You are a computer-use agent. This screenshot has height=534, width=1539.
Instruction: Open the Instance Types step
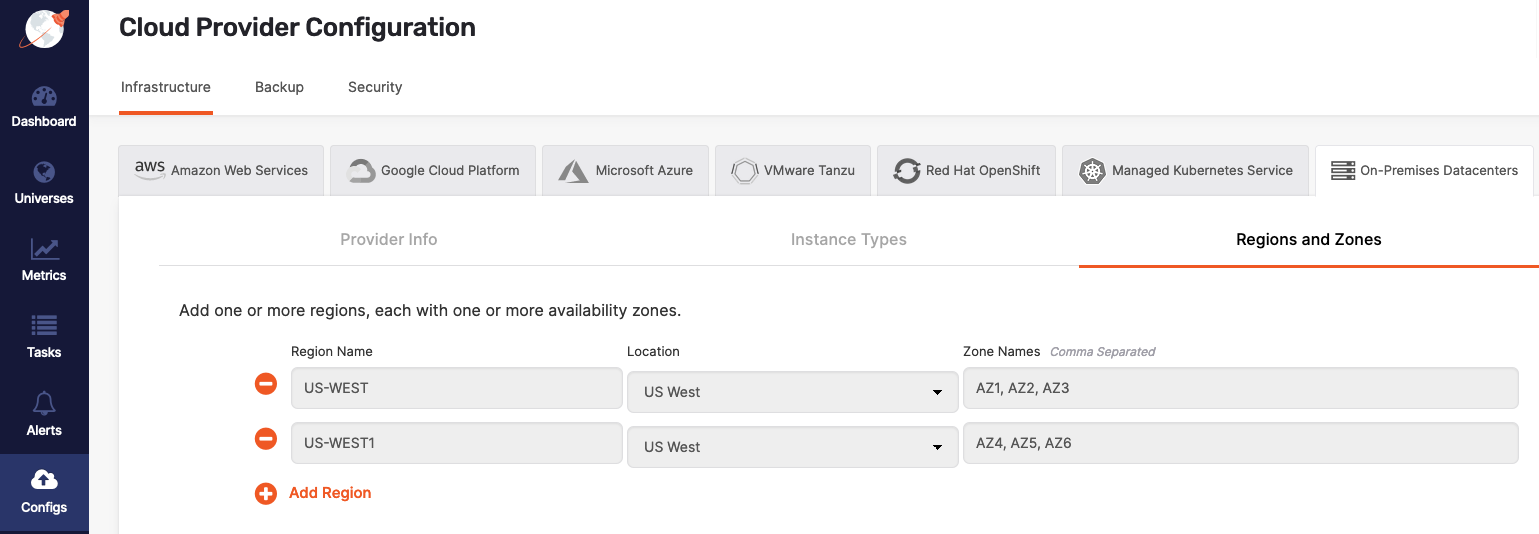tap(848, 240)
